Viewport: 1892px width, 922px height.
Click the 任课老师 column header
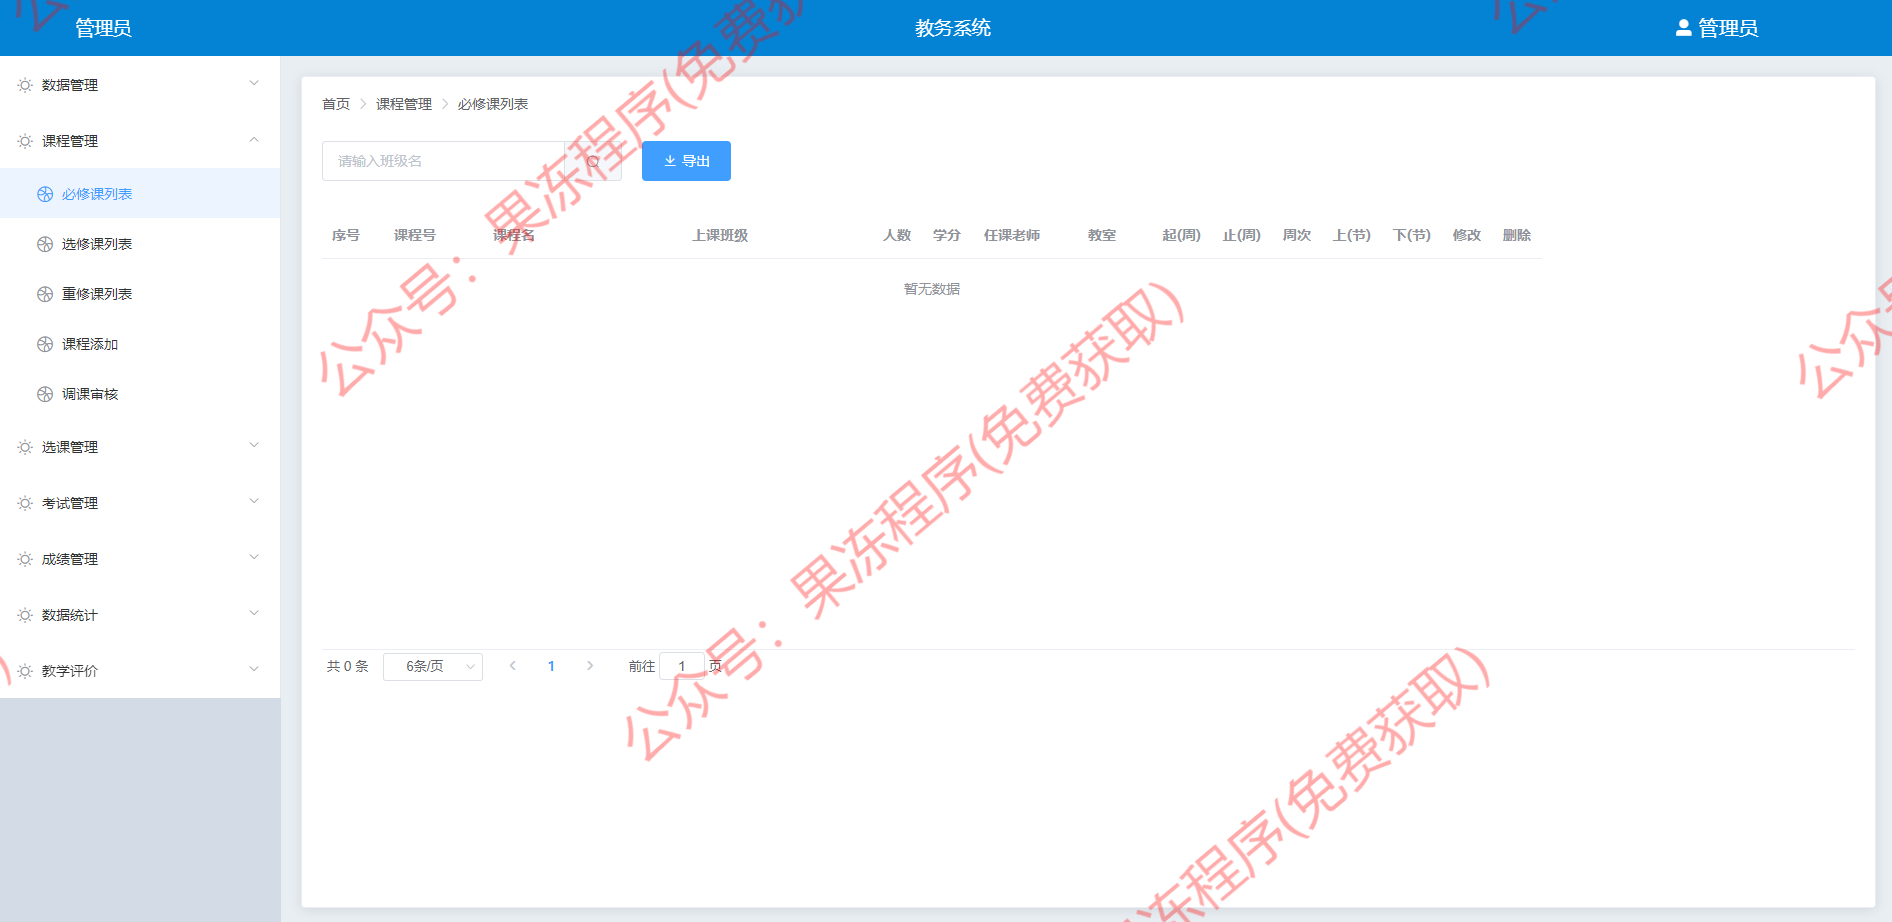1012,235
